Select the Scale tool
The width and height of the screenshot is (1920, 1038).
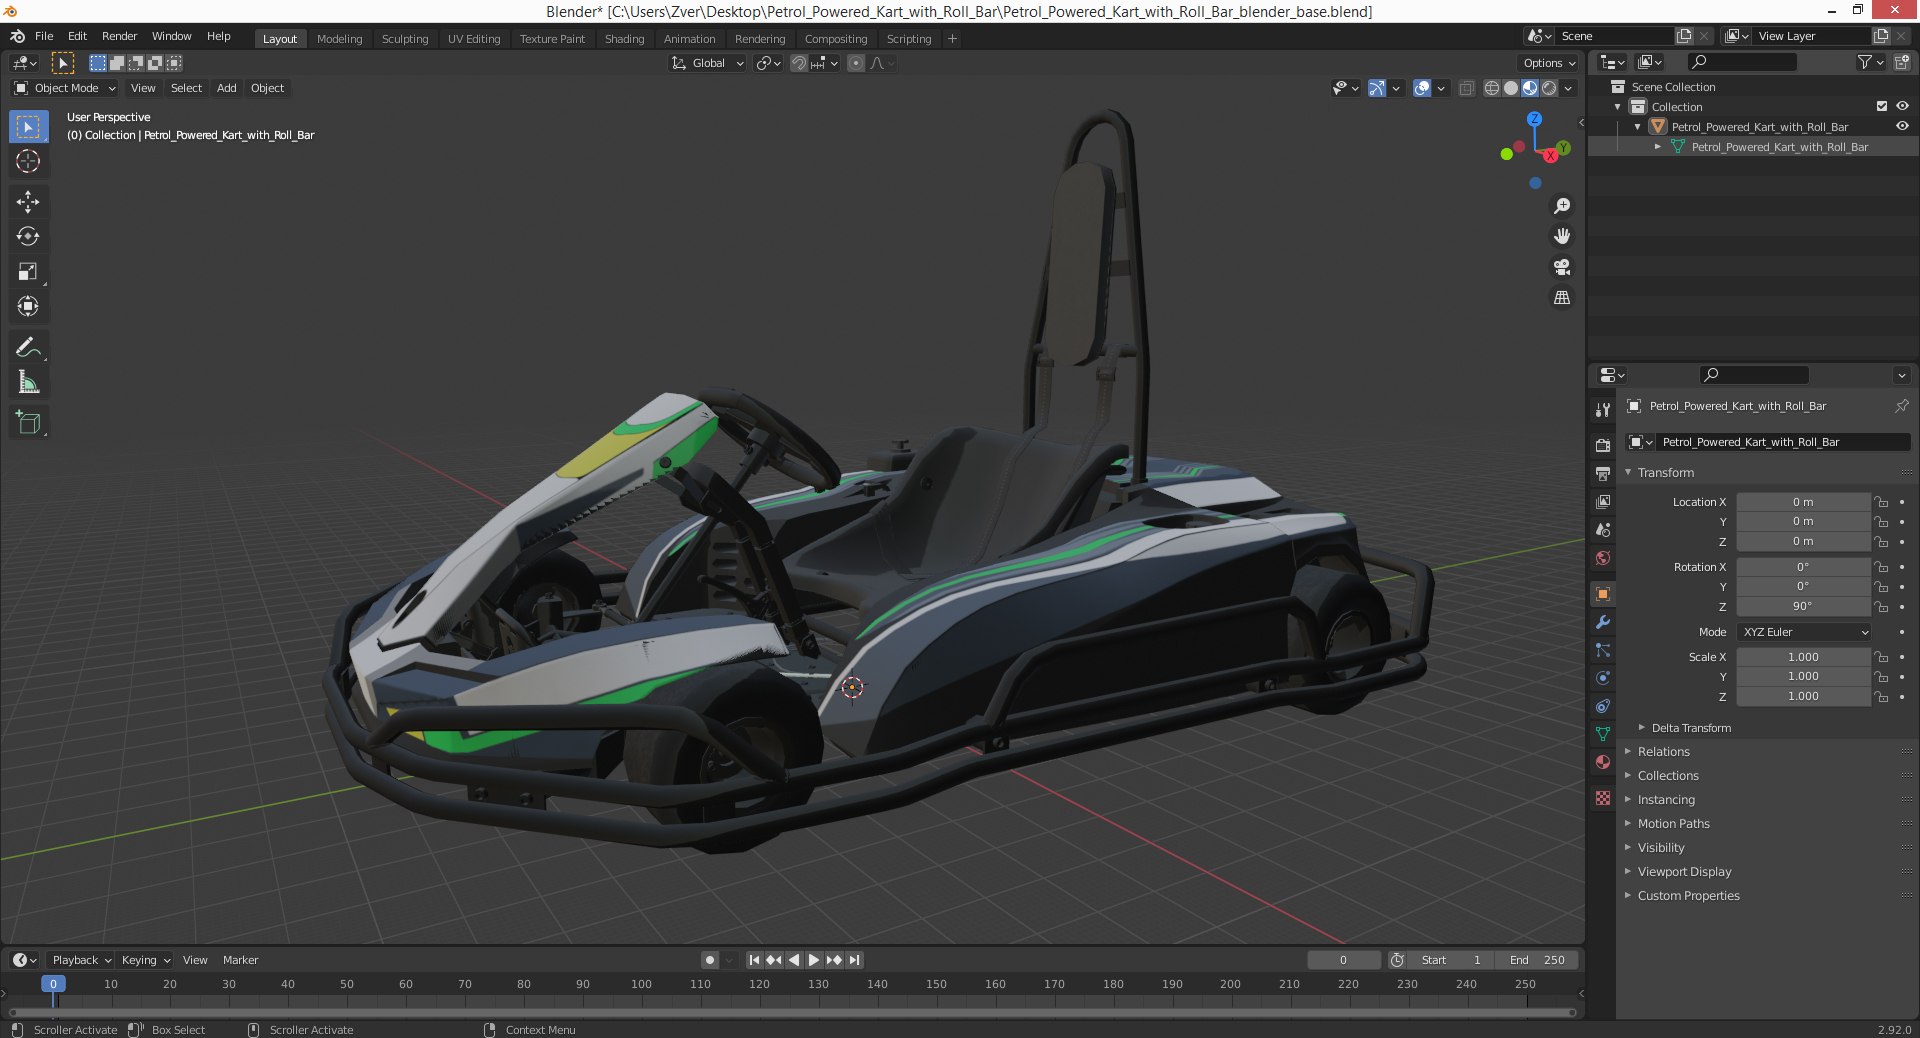(28, 272)
